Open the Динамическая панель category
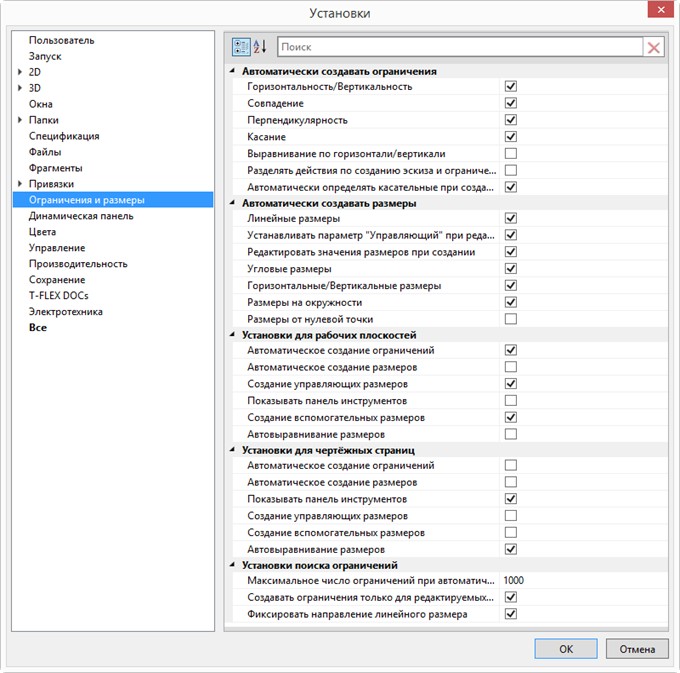The height and width of the screenshot is (673, 680). (81, 216)
